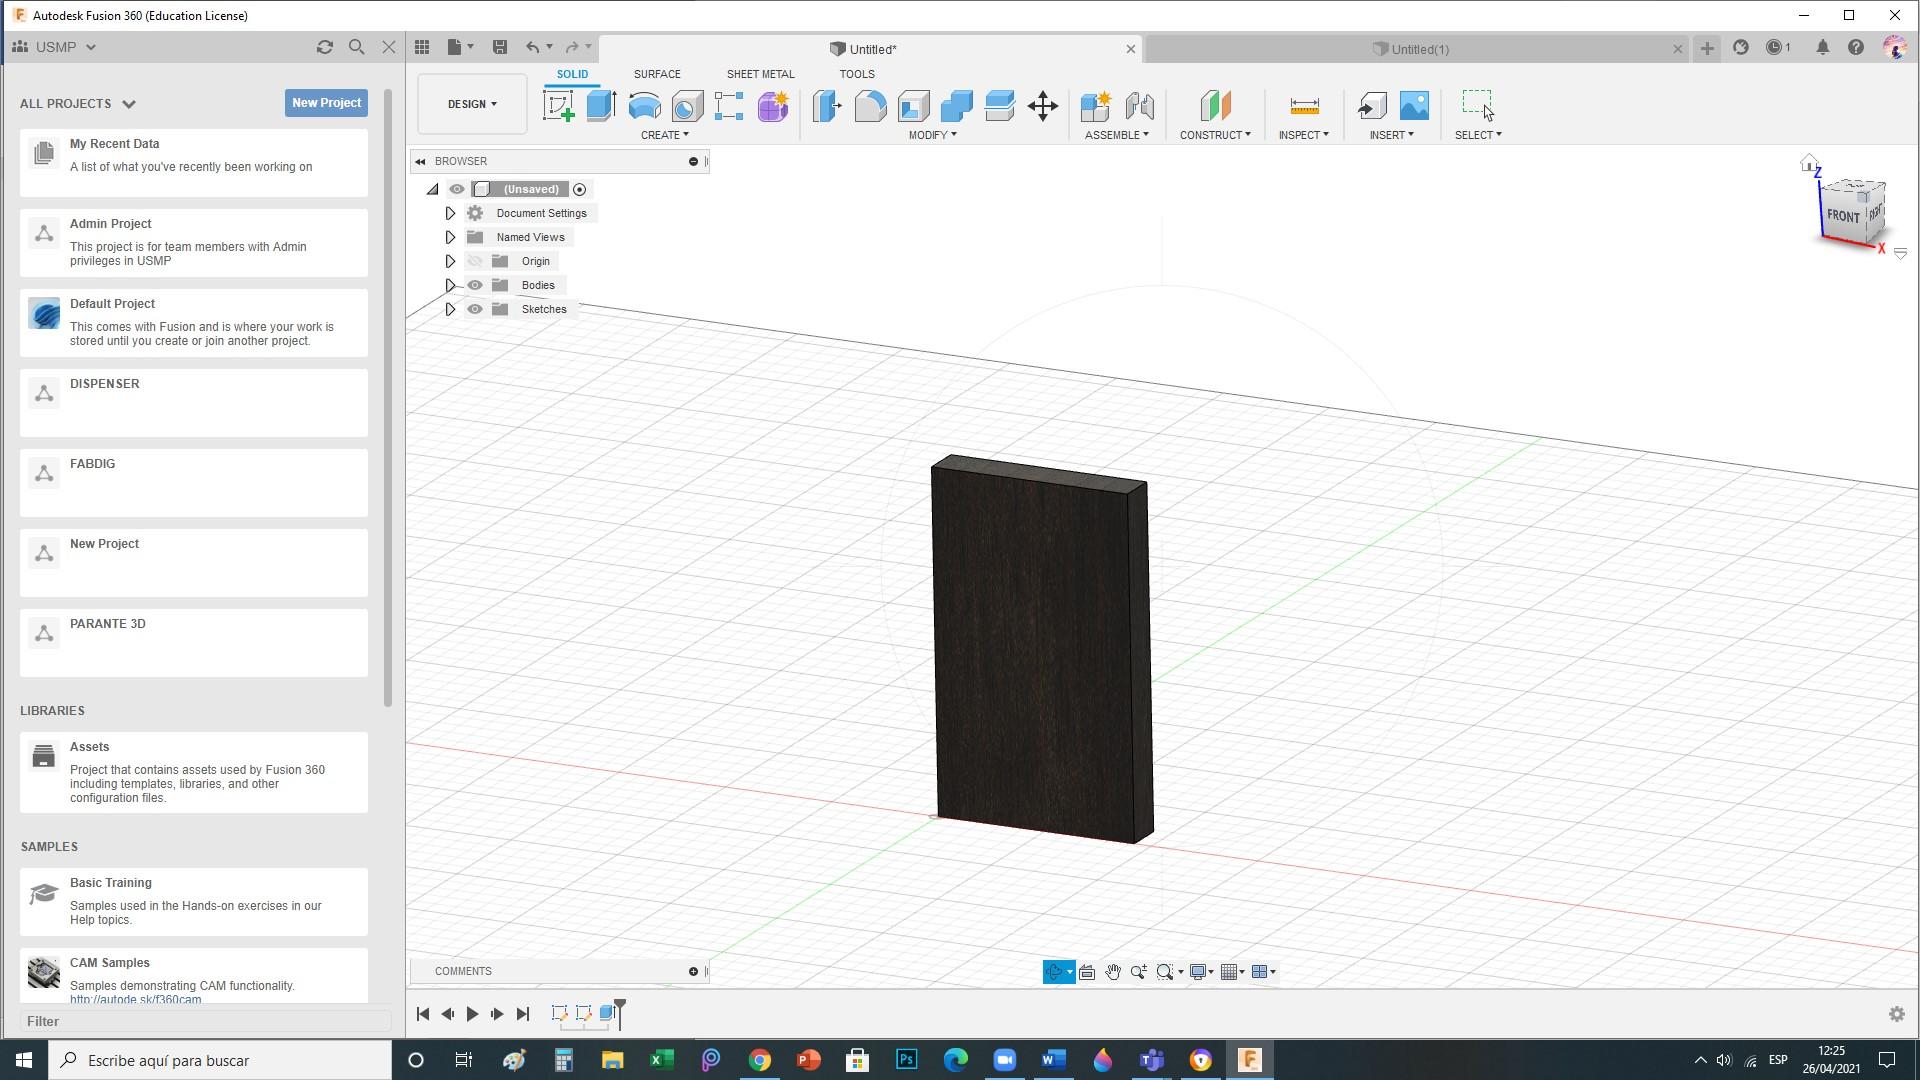
Task: Select the Offset Plane construct tool
Action: point(1215,106)
